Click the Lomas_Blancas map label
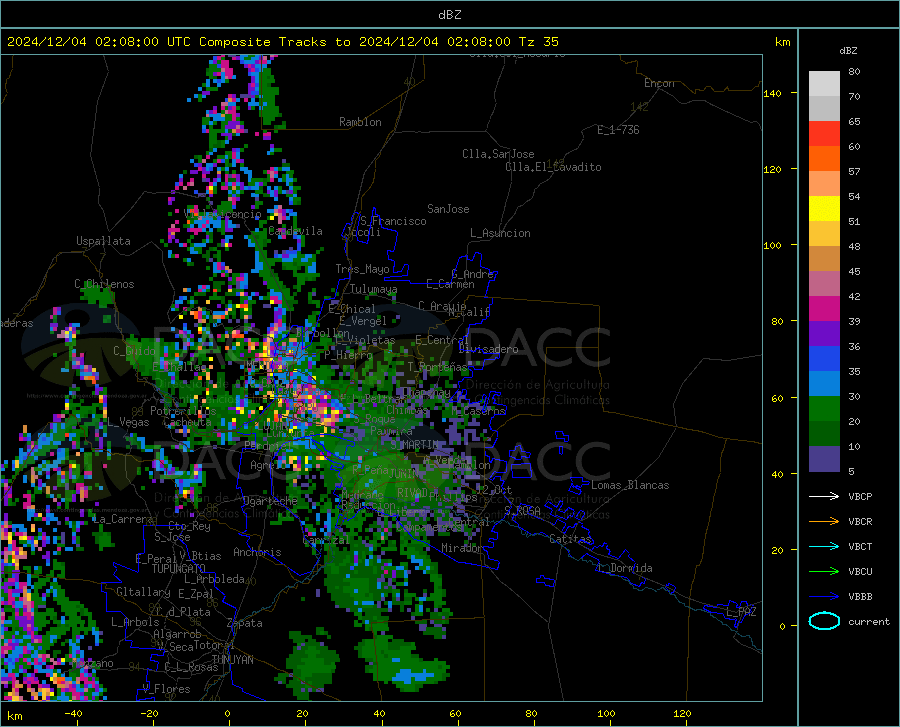This screenshot has width=900, height=727. click(630, 485)
